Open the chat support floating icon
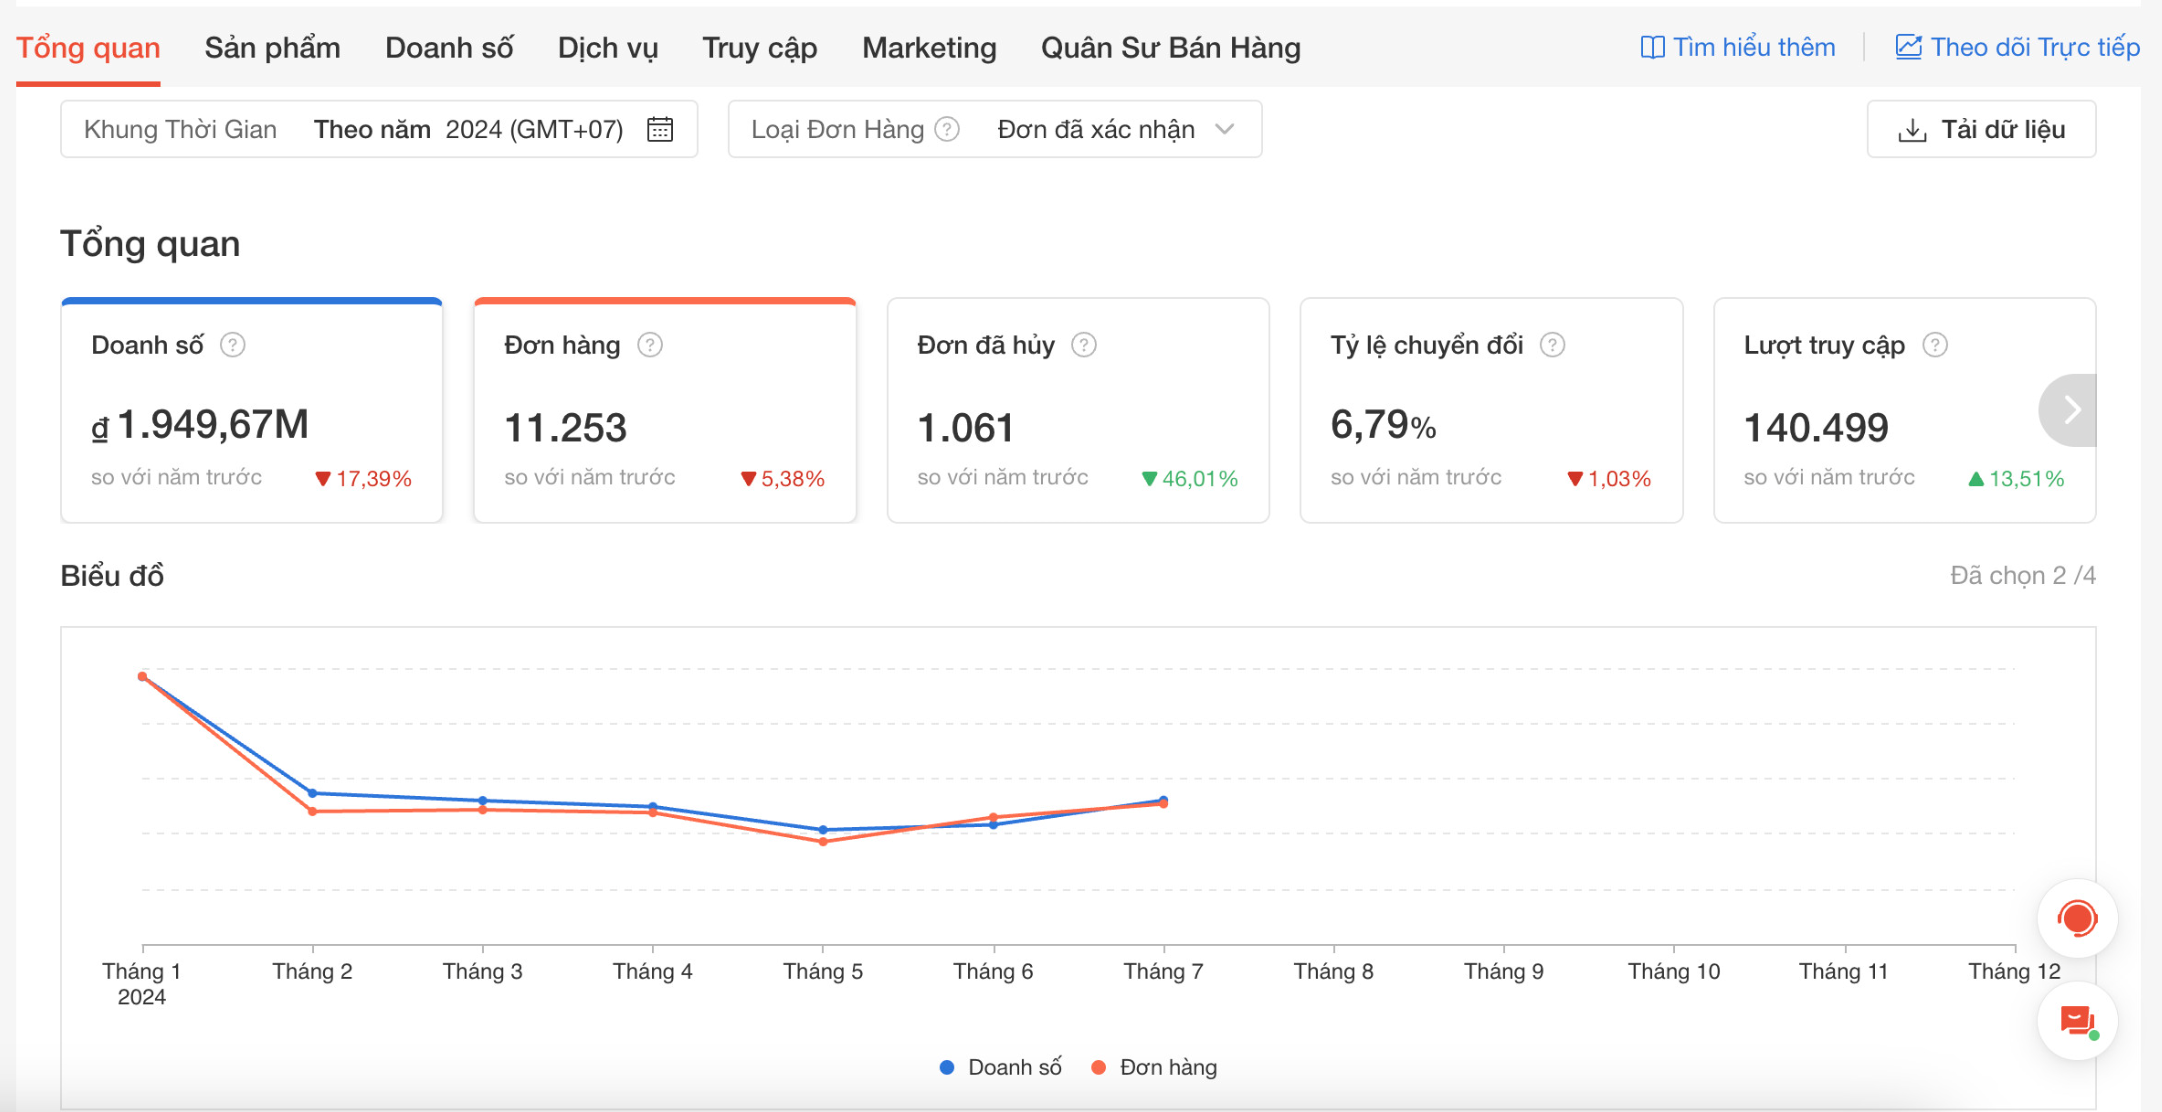The image size is (2162, 1112). pos(2077,1021)
